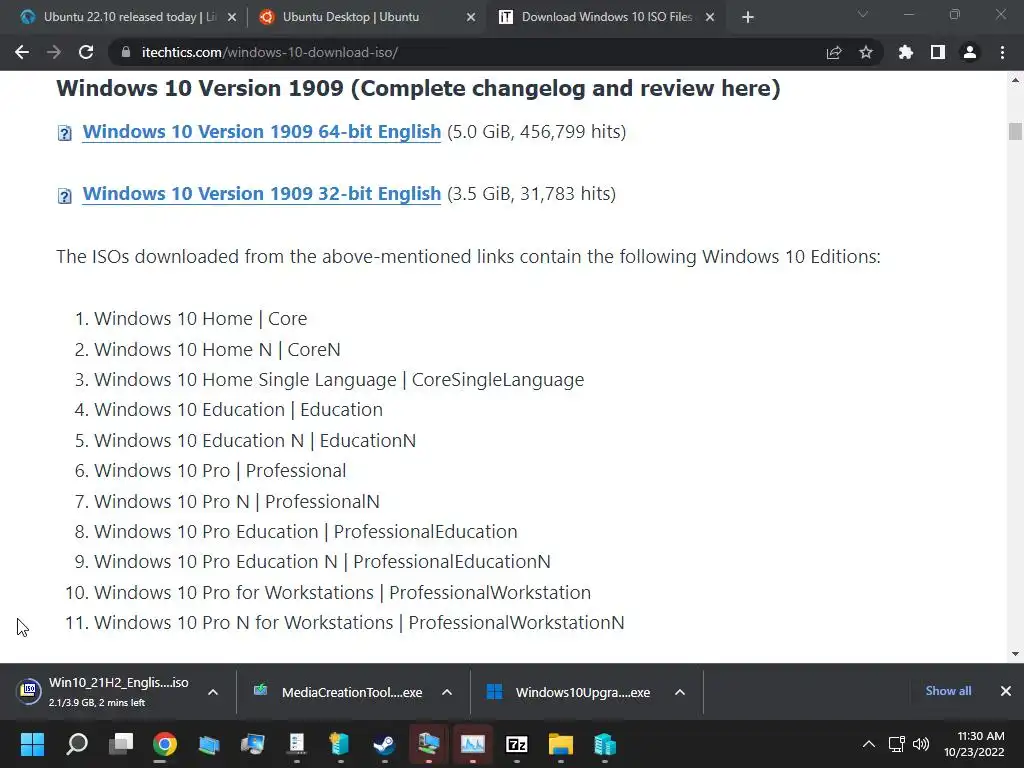Expand options for MediaCreationTool download
1024x768 pixels.
click(x=447, y=692)
